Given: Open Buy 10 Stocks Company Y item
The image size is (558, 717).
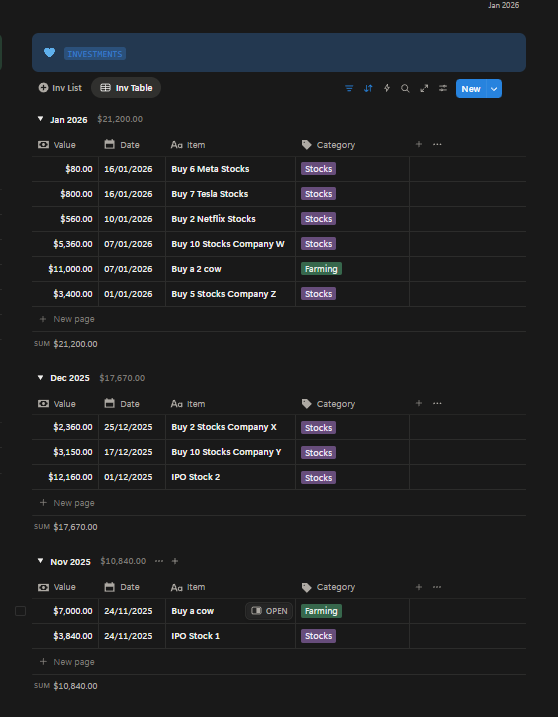Looking at the screenshot, I should 226,452.
